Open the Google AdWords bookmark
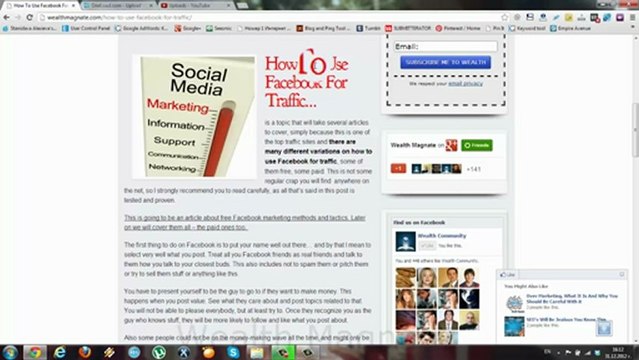 point(141,28)
